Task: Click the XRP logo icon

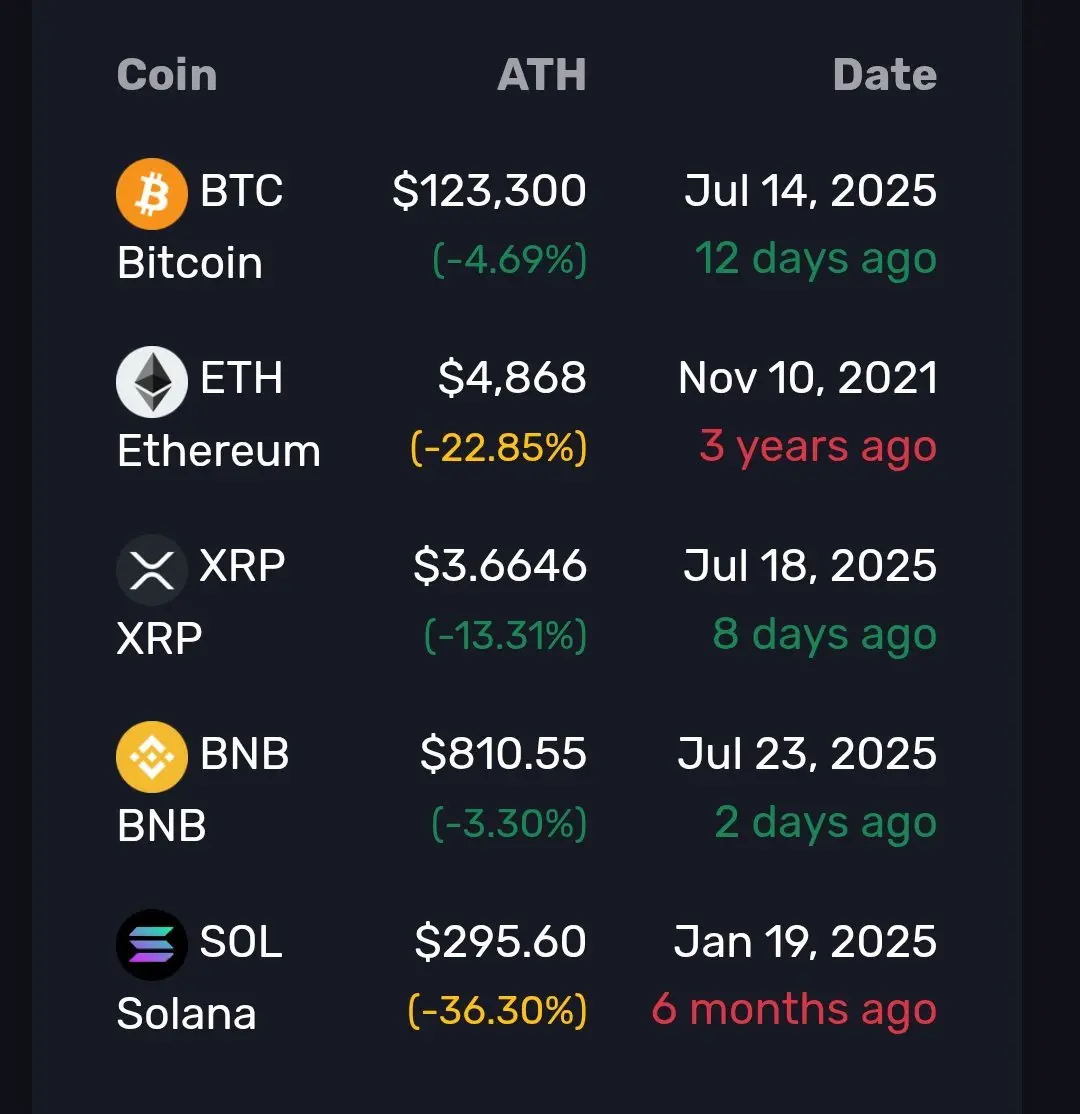Action: click(152, 570)
